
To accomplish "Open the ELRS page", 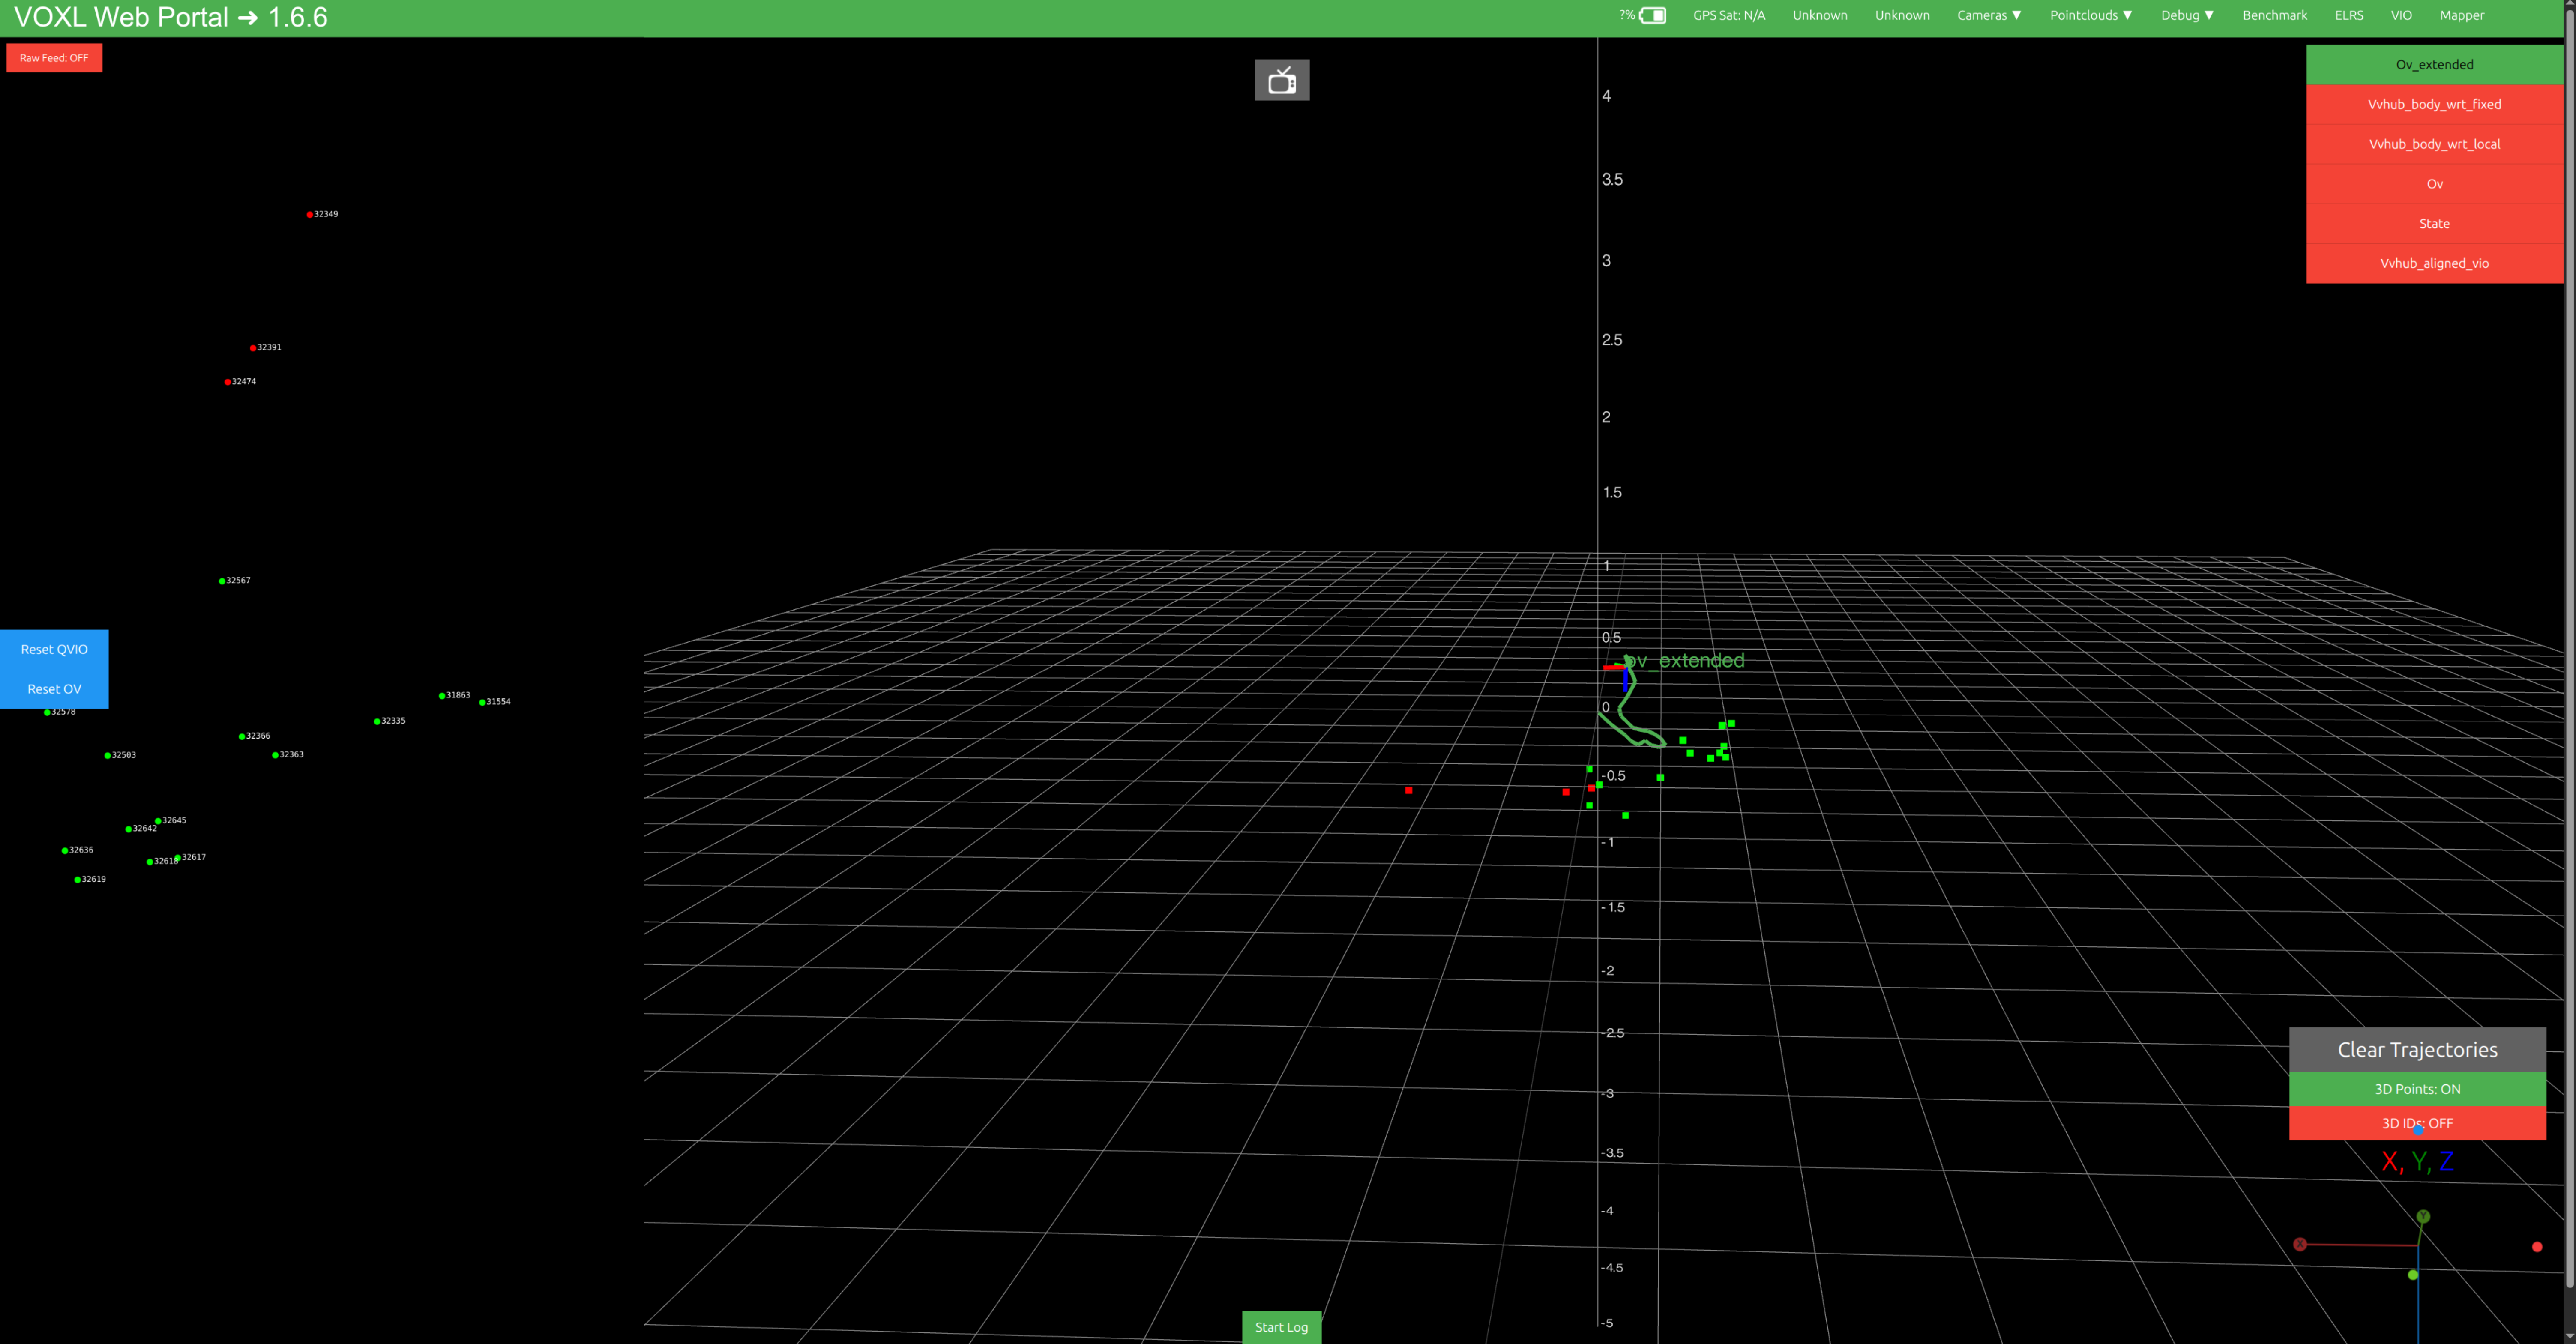I will [x=2349, y=15].
